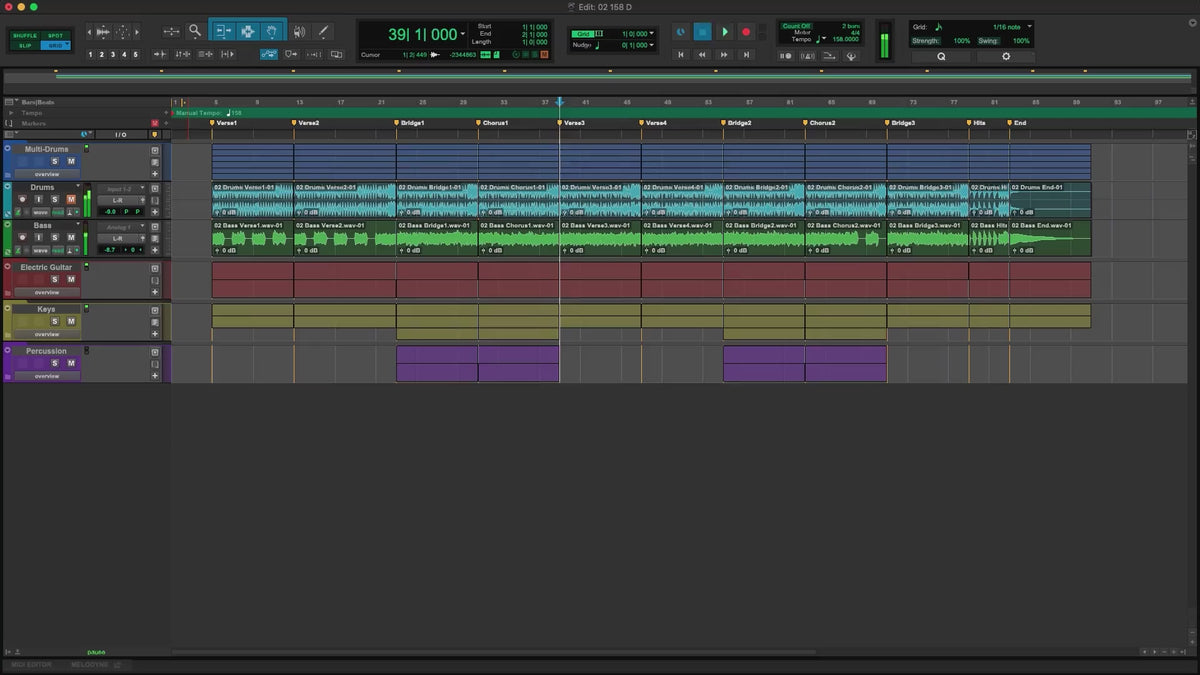Select the Trim tool
The height and width of the screenshot is (675, 1200).
222,31
